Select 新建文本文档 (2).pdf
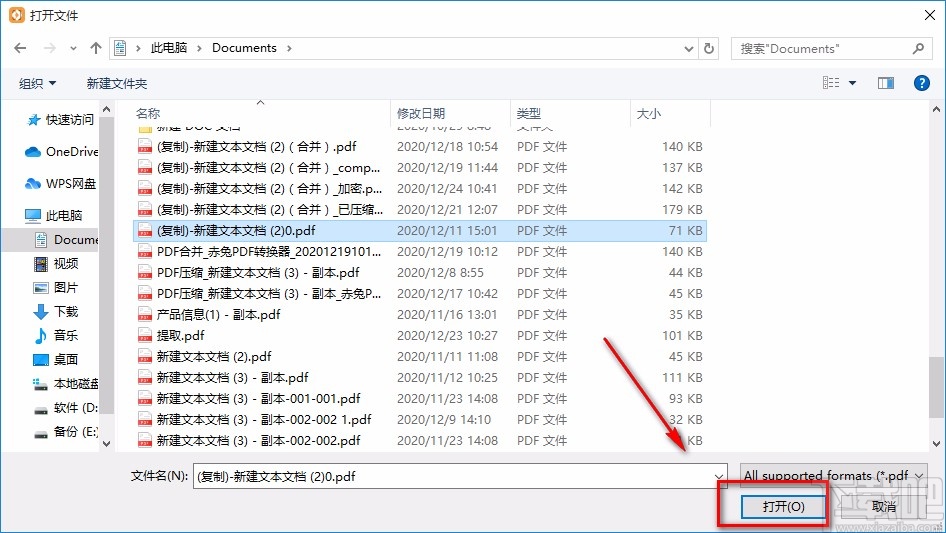The height and width of the screenshot is (533, 946). (420, 357)
